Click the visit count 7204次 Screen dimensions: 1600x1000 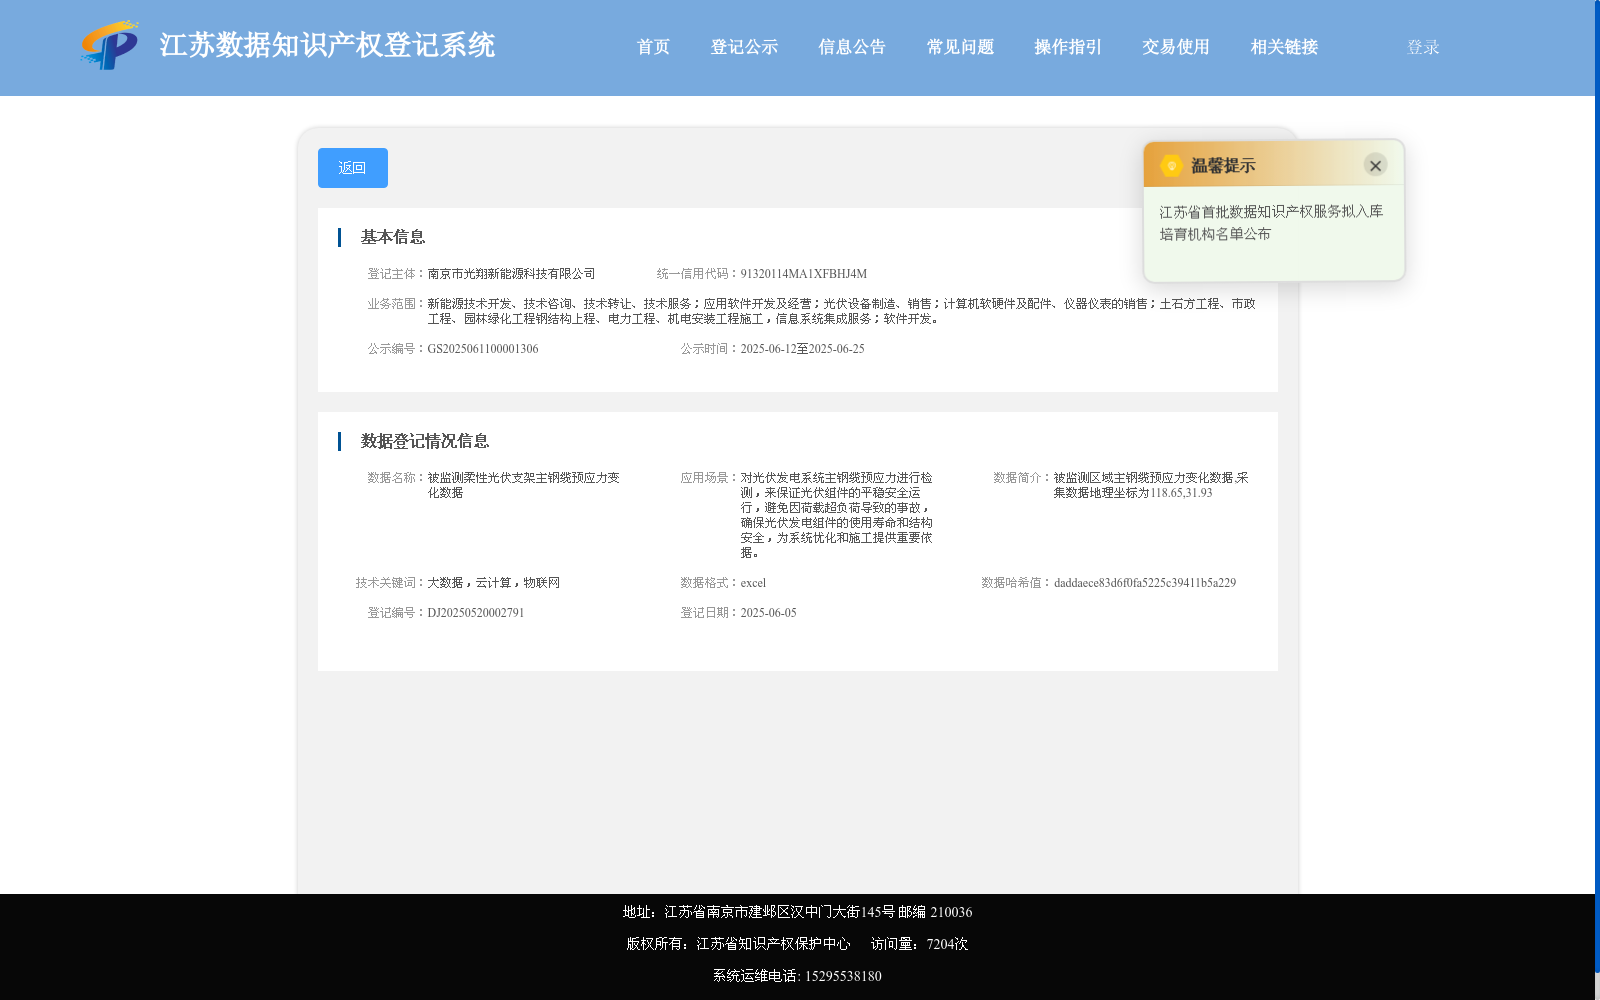947,944
